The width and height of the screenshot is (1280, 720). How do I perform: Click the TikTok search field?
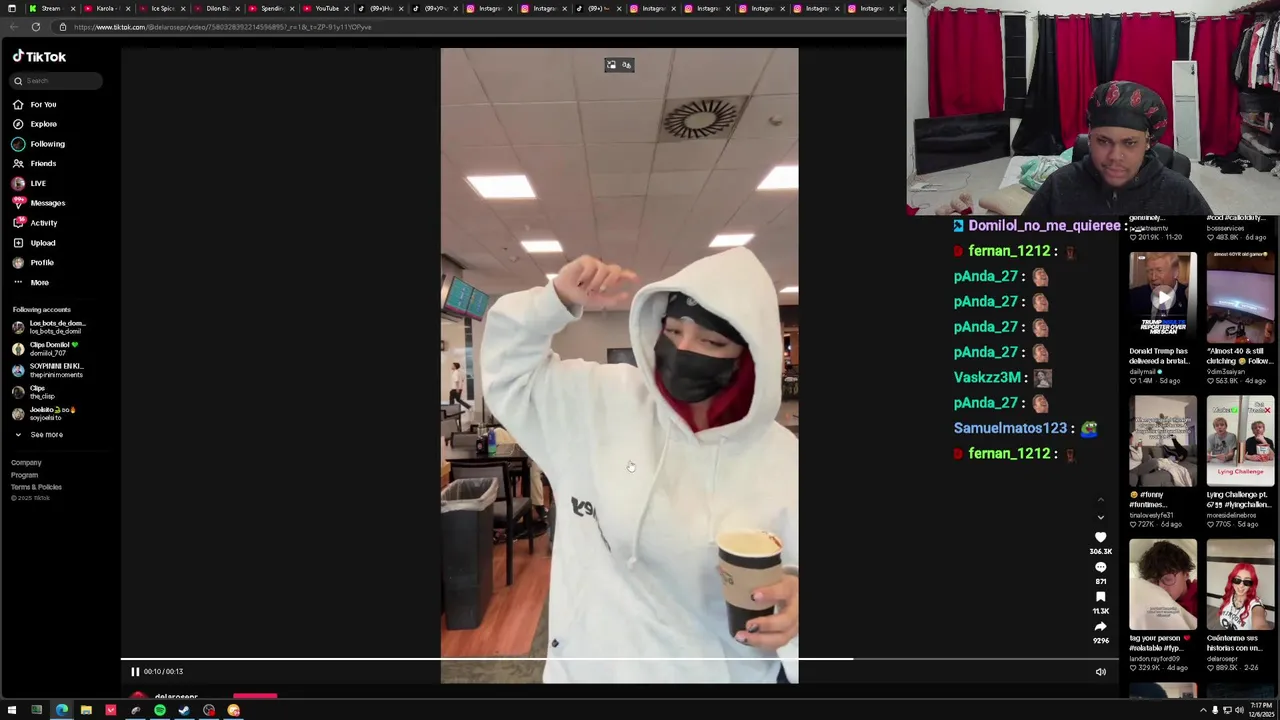[x=57, y=81]
